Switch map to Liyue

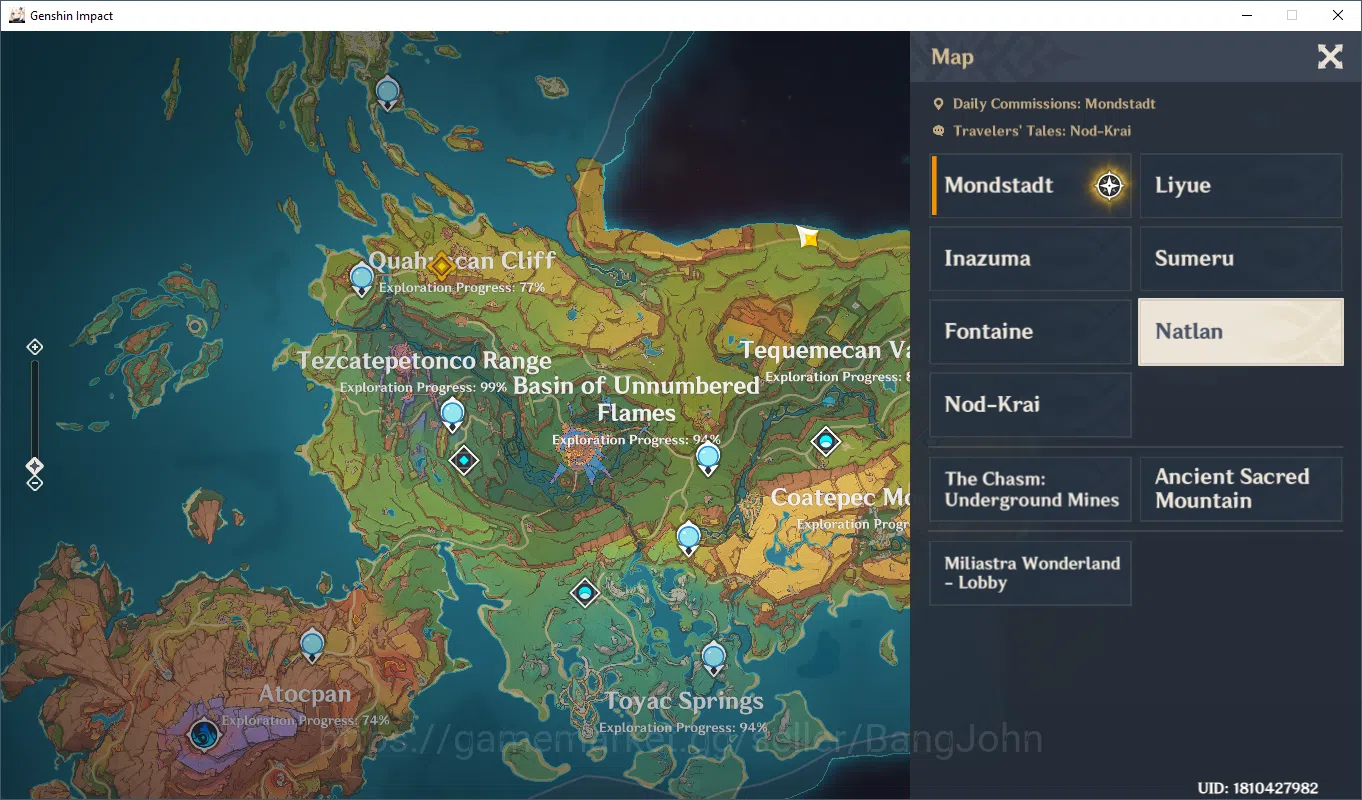(x=1241, y=185)
